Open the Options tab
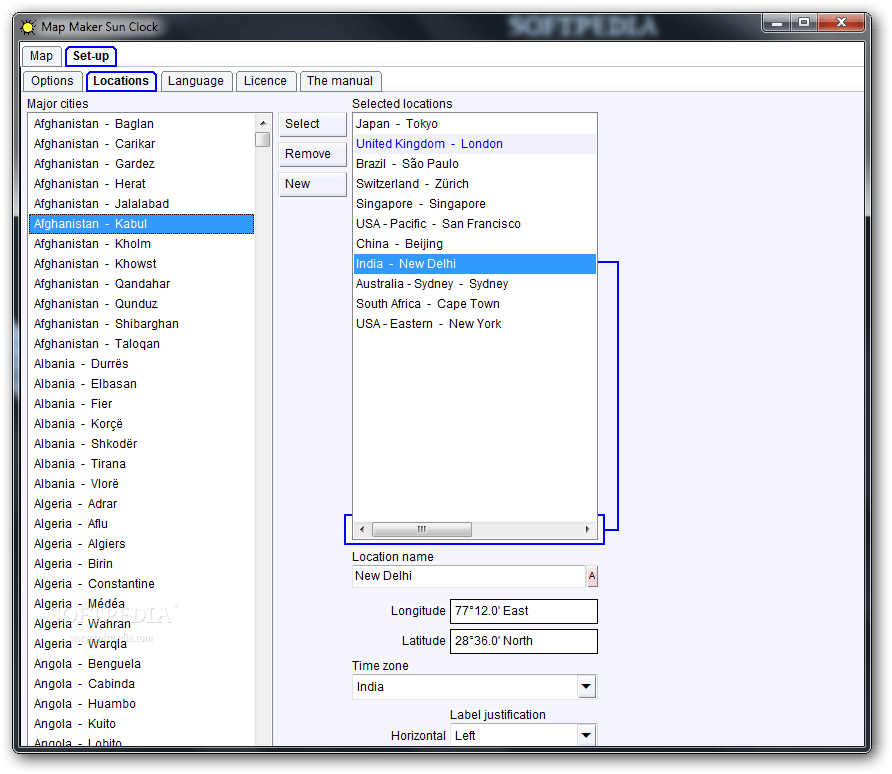Viewport: 892px width, 774px height. [x=52, y=81]
